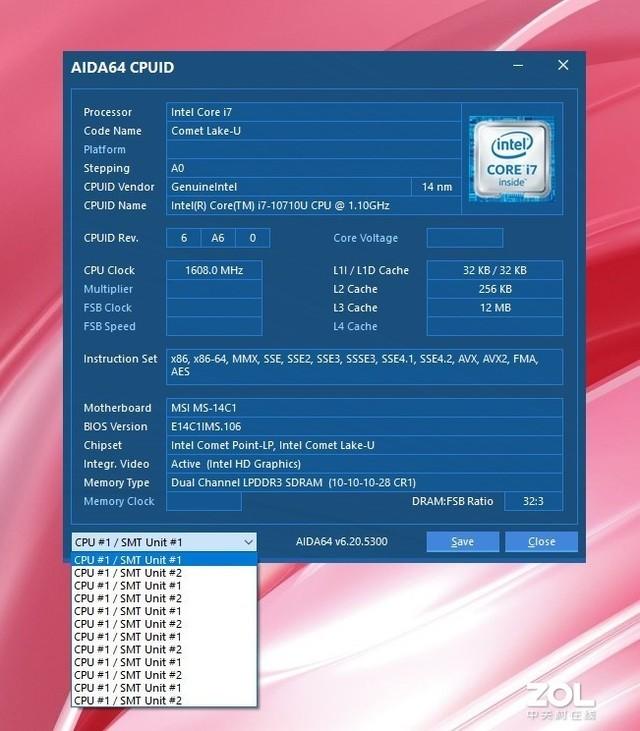Image resolution: width=640 pixels, height=731 pixels.
Task: Pick the SMT Unit #2 entry directly under the highlighted row
Action: pos(164,573)
